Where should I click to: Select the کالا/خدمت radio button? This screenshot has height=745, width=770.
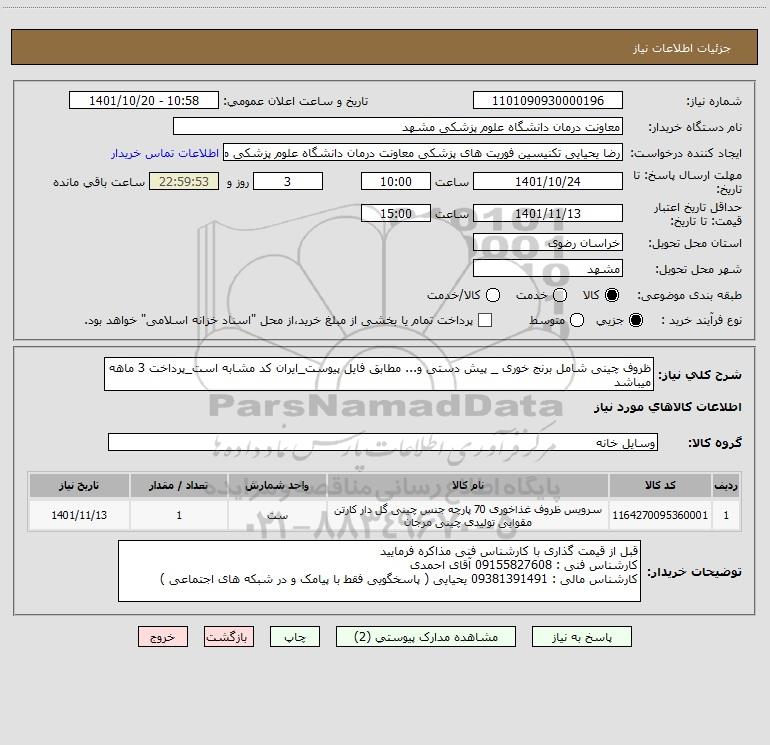pos(493,295)
